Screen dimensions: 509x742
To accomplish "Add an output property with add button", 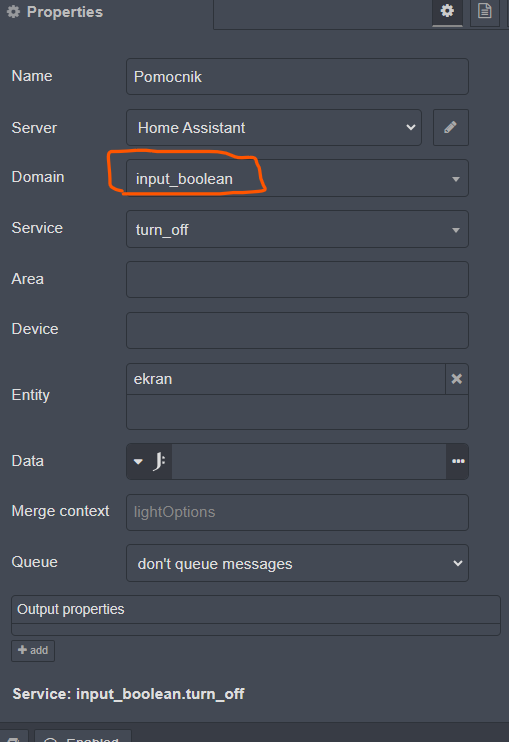I will [x=33, y=650].
